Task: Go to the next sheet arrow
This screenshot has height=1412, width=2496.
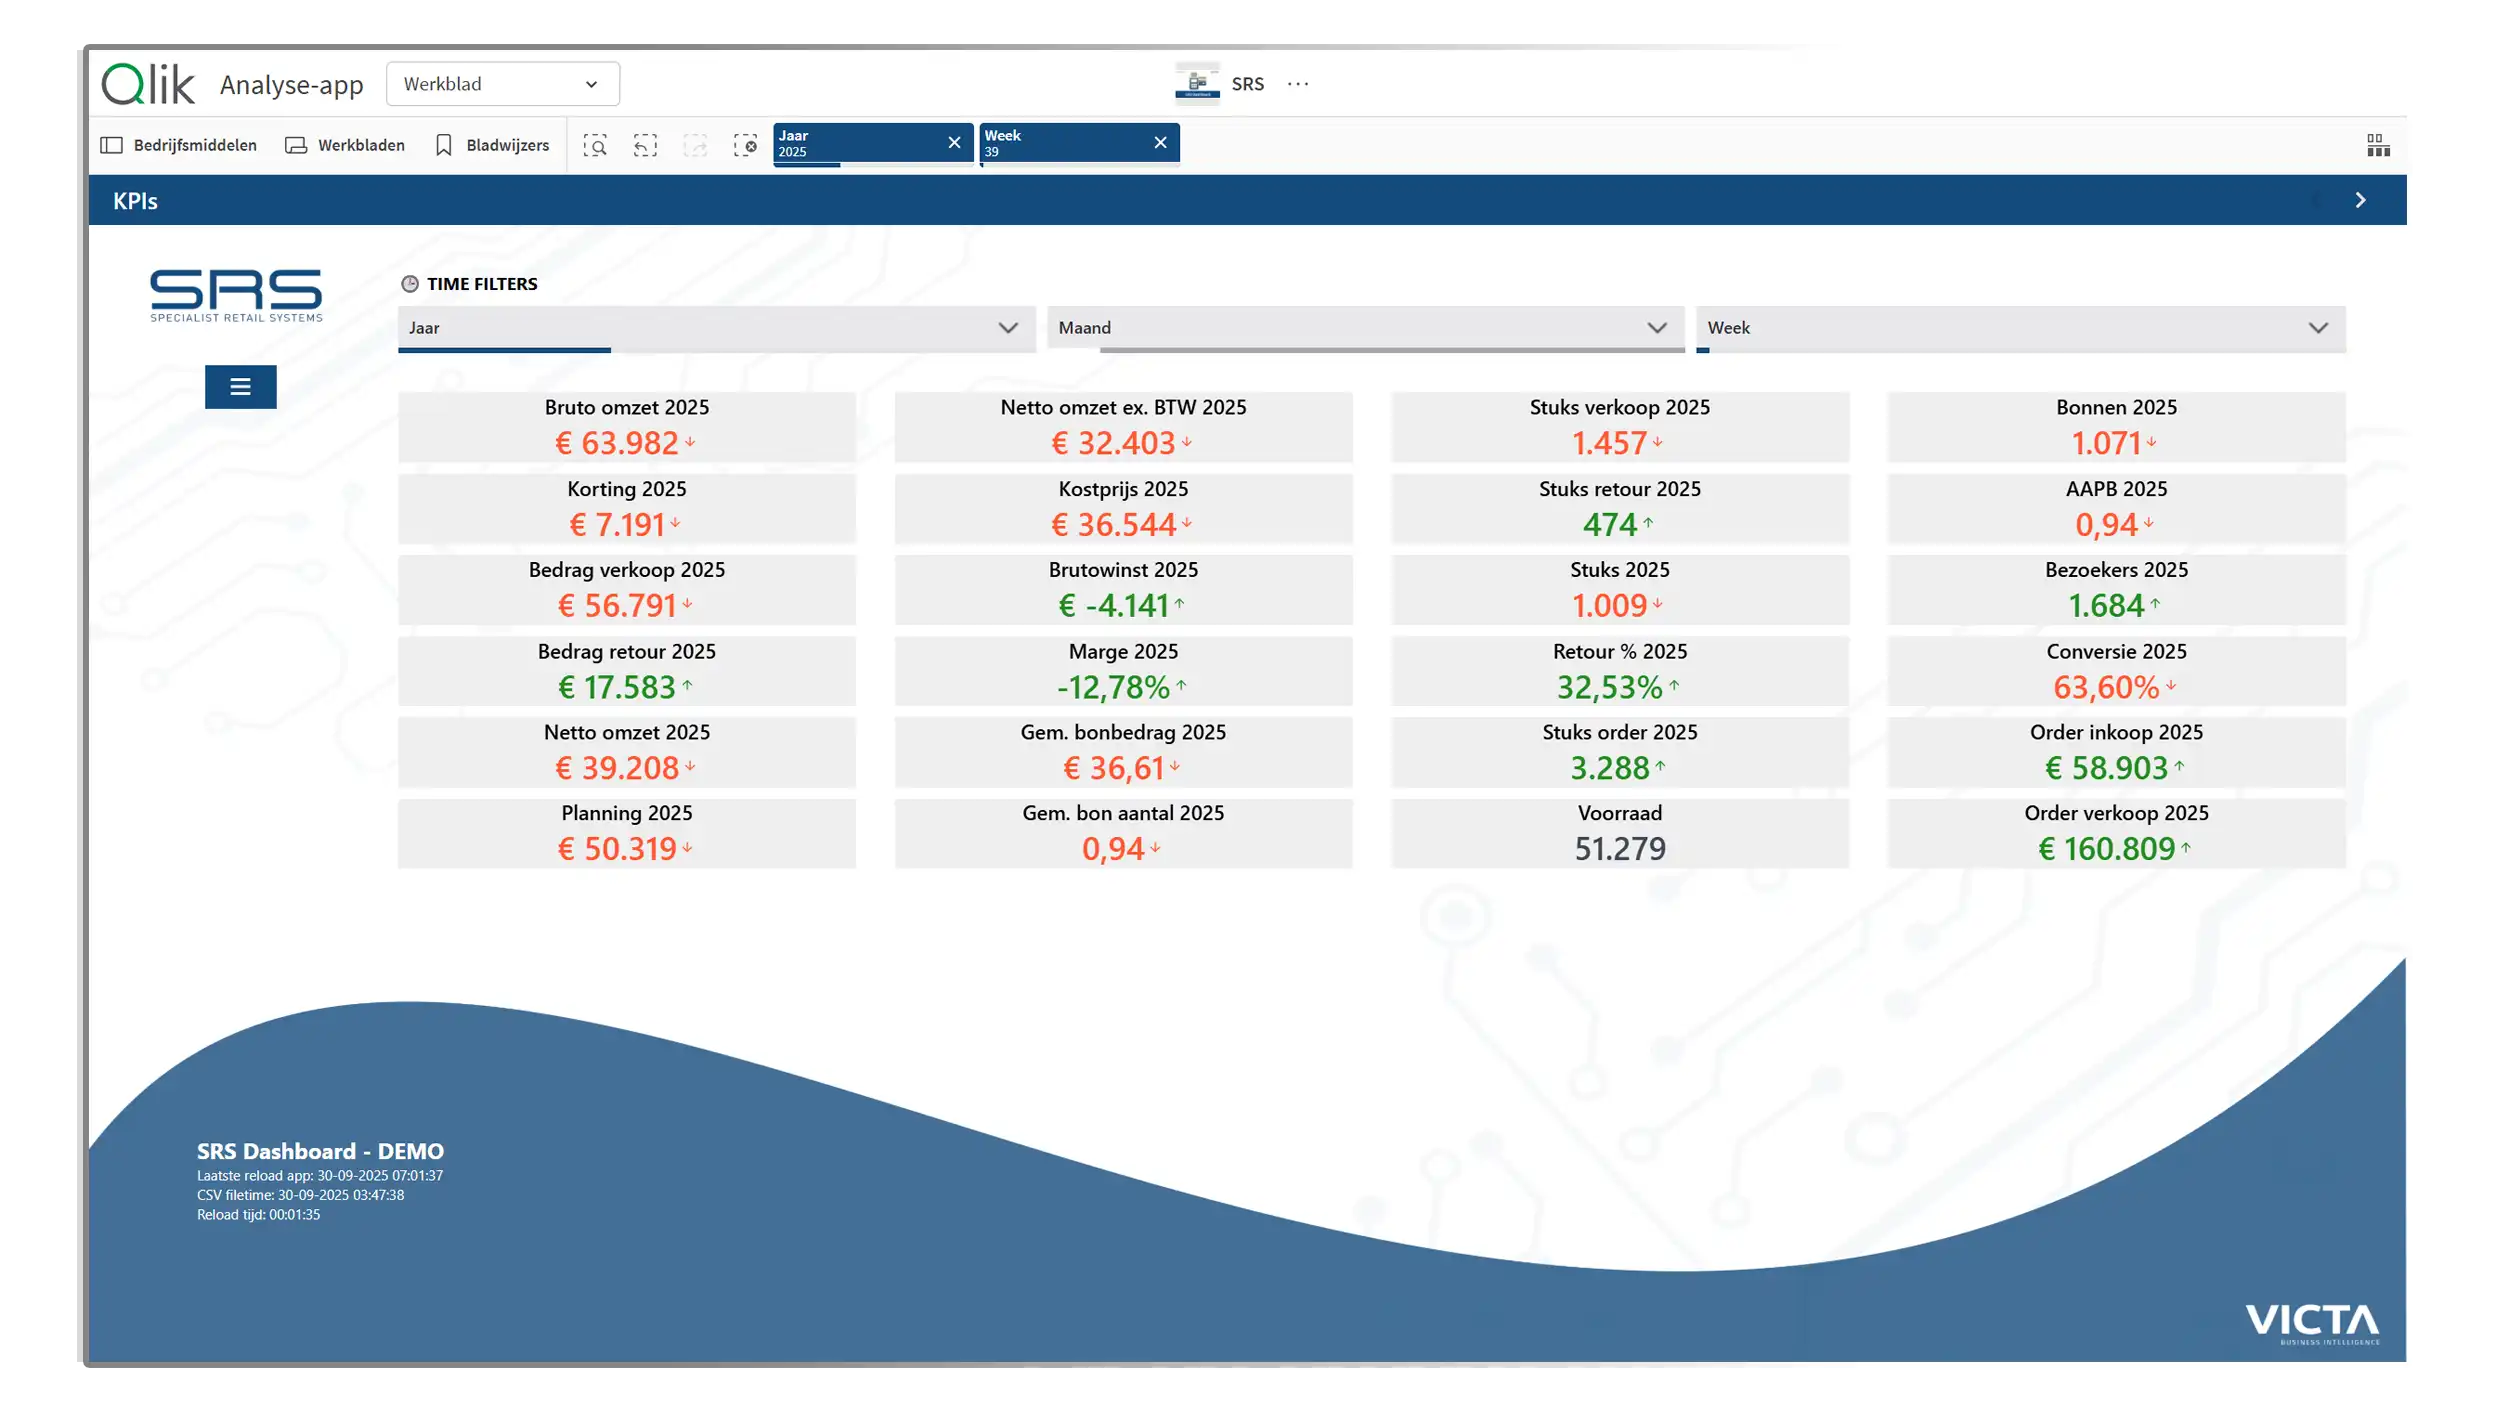Action: (x=2360, y=201)
